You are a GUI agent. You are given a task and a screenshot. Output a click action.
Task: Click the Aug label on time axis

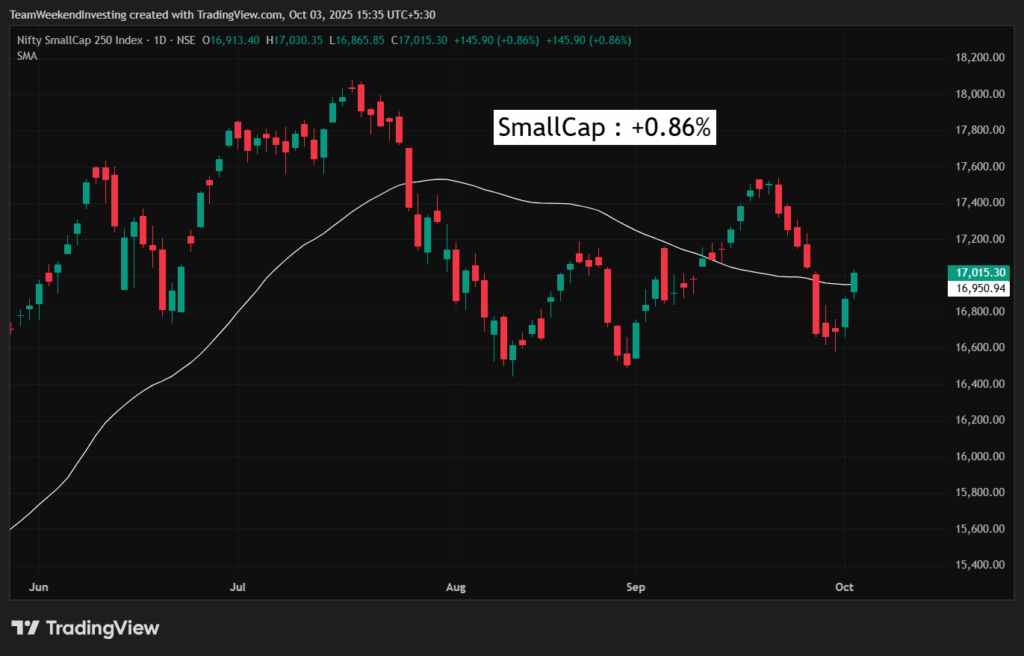point(456,588)
